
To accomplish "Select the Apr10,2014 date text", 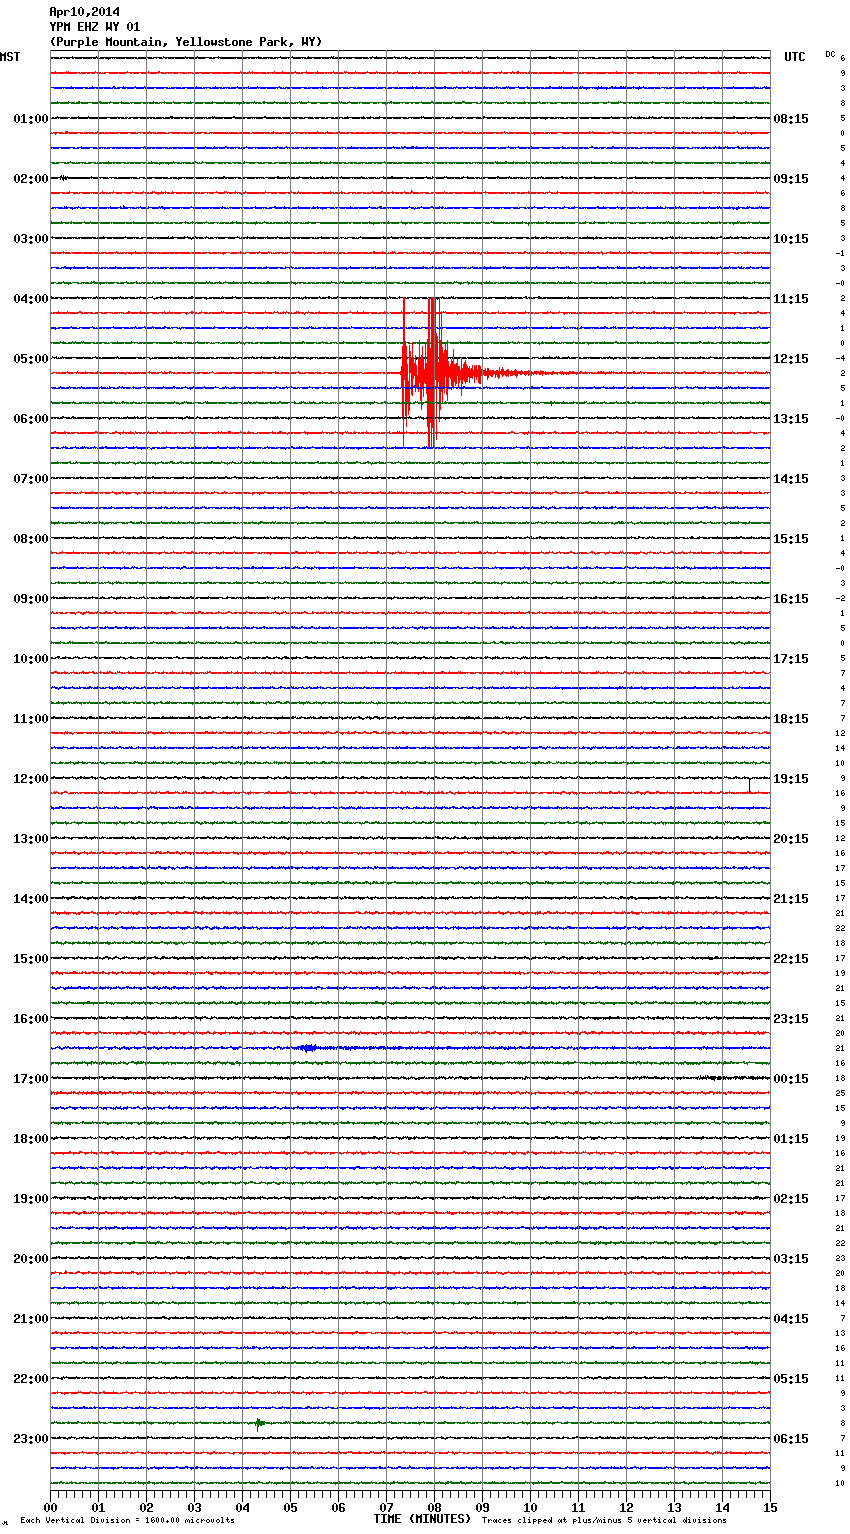I will coord(84,12).
